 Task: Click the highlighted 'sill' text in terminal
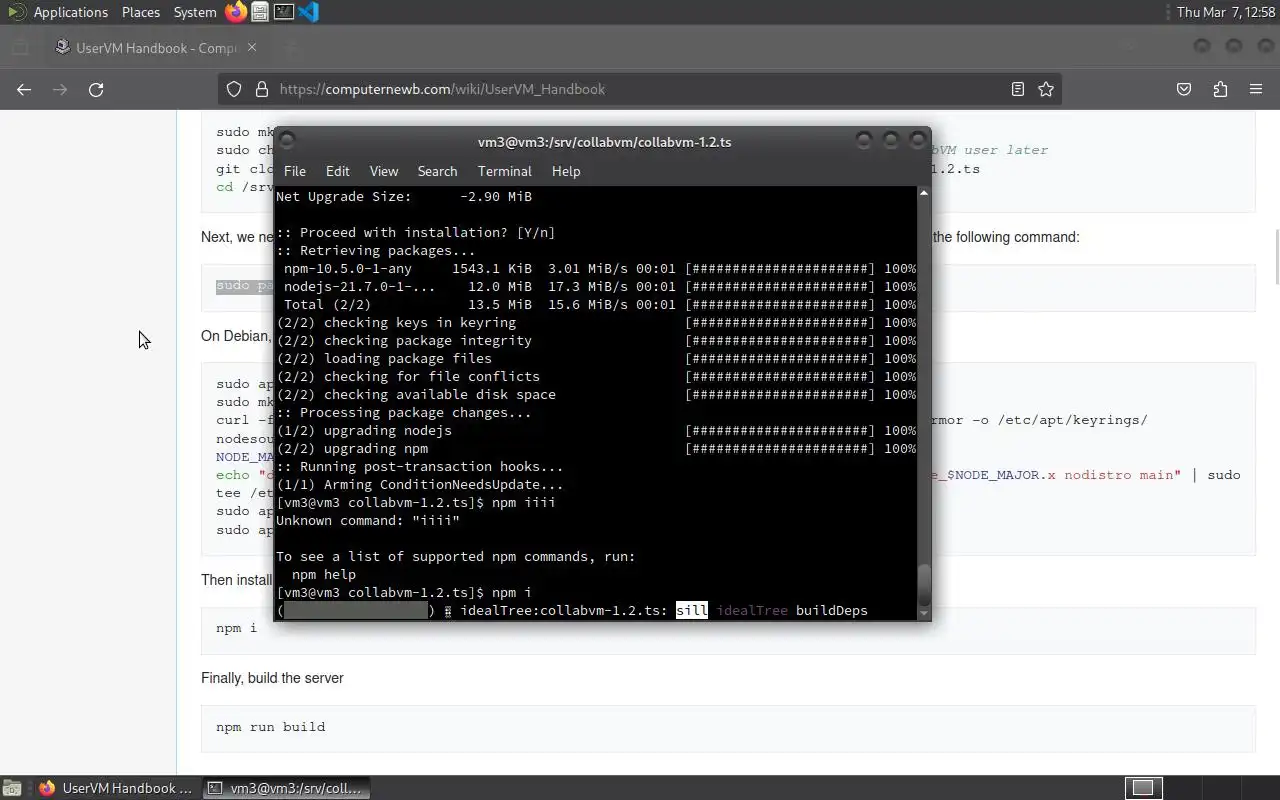click(692, 610)
